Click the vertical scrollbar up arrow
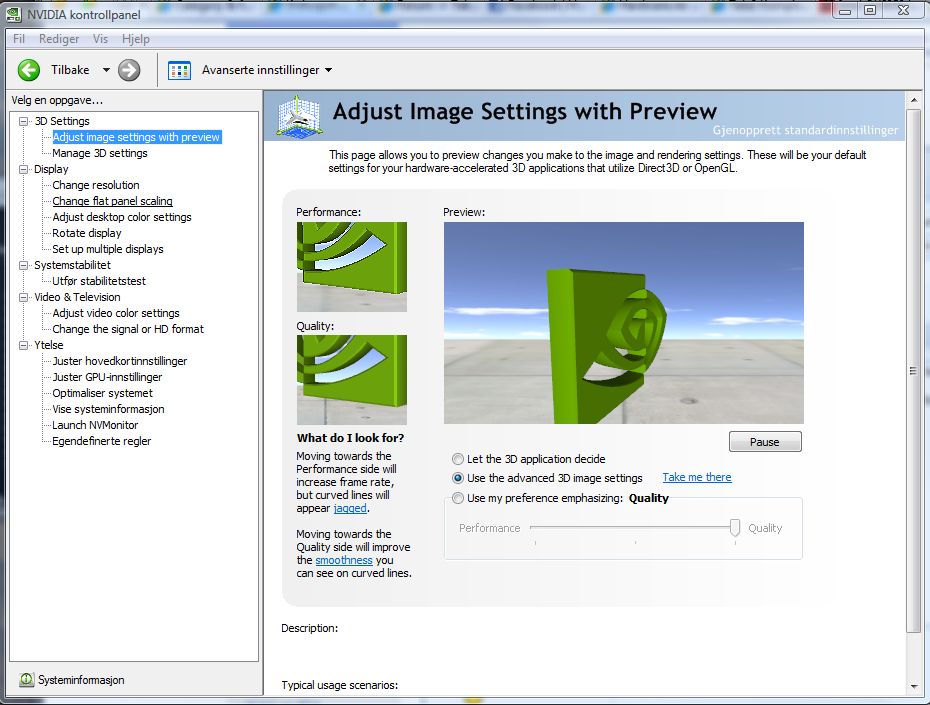Viewport: 930px width, 705px height. 914,100
